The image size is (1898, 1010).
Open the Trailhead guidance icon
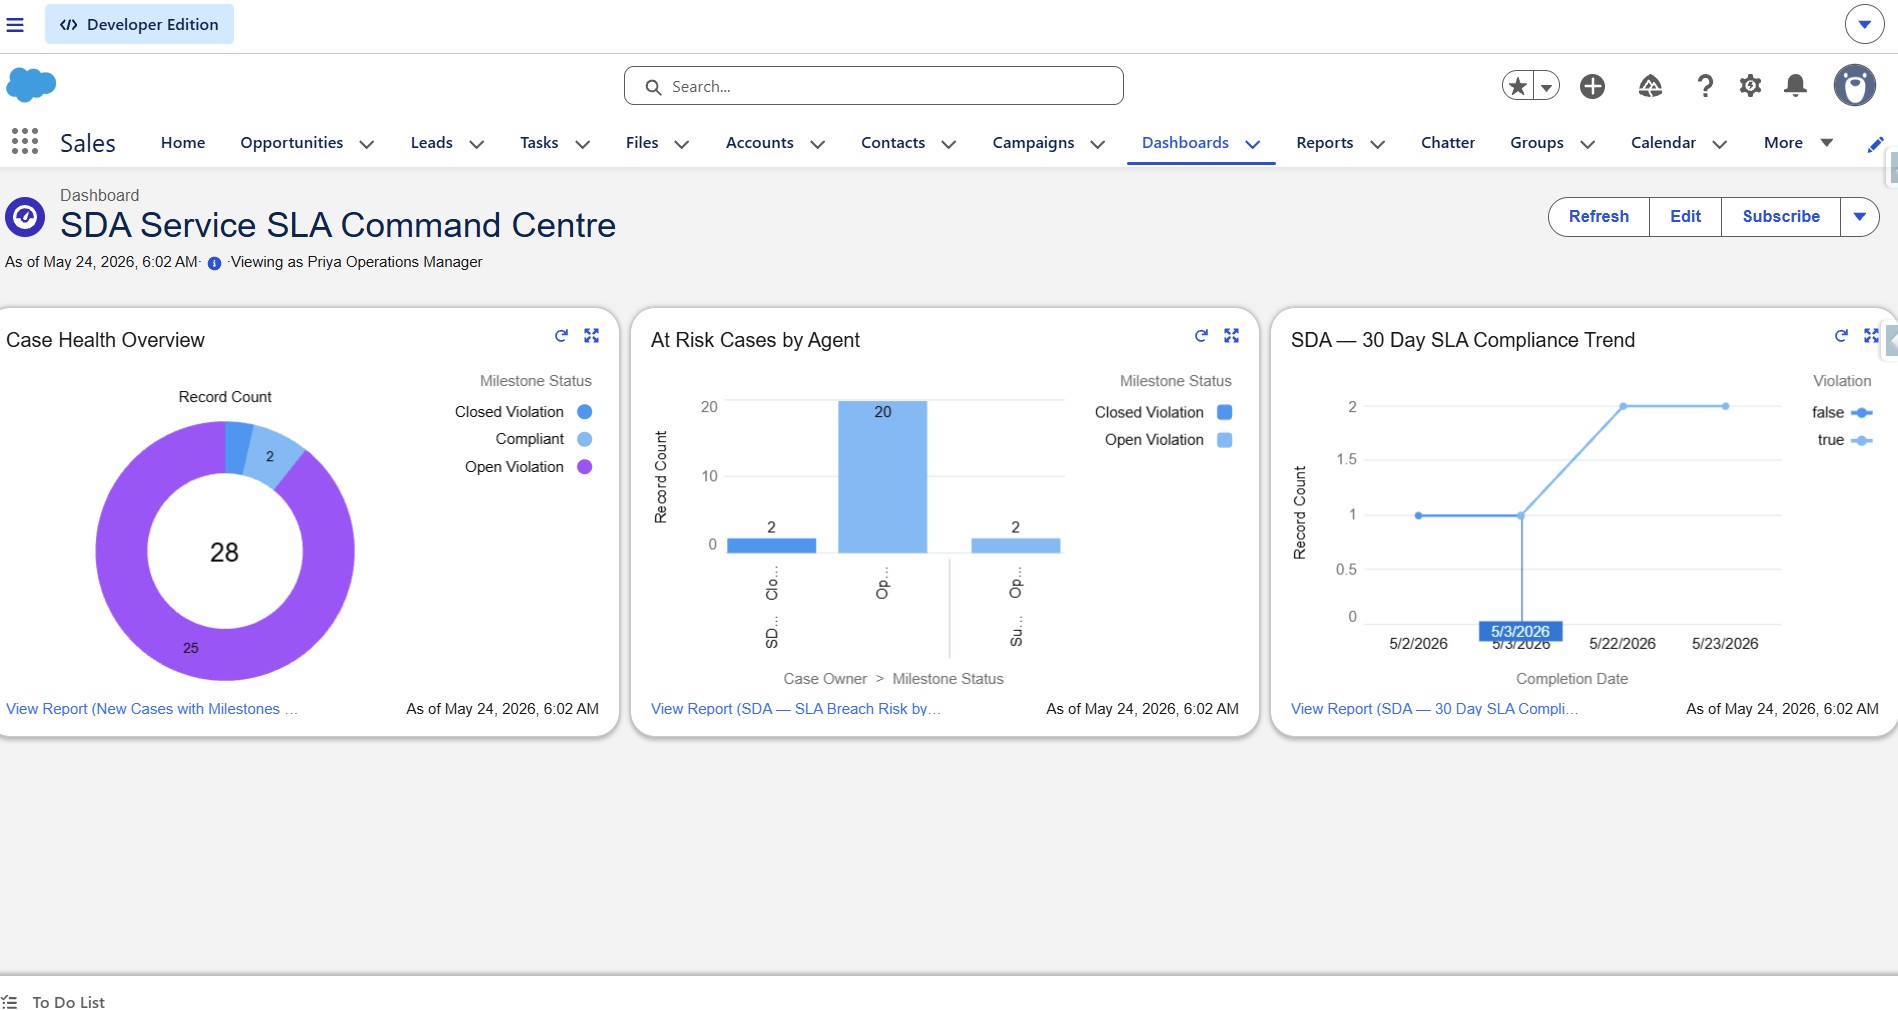pos(1650,86)
